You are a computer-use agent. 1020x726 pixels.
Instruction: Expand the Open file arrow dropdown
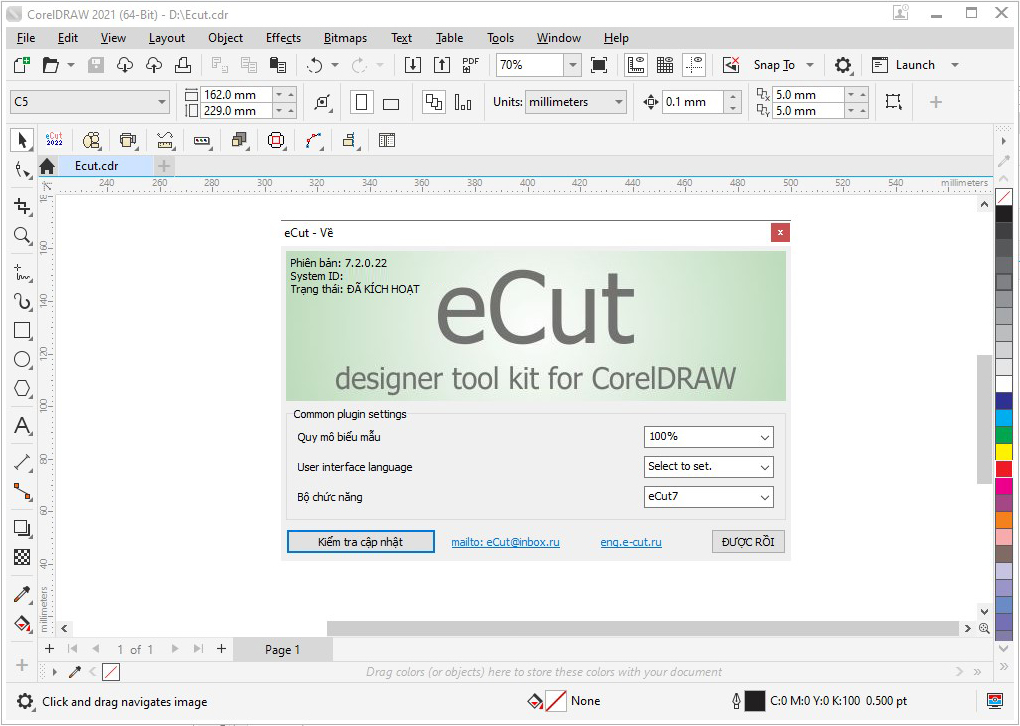pyautogui.click(x=71, y=65)
